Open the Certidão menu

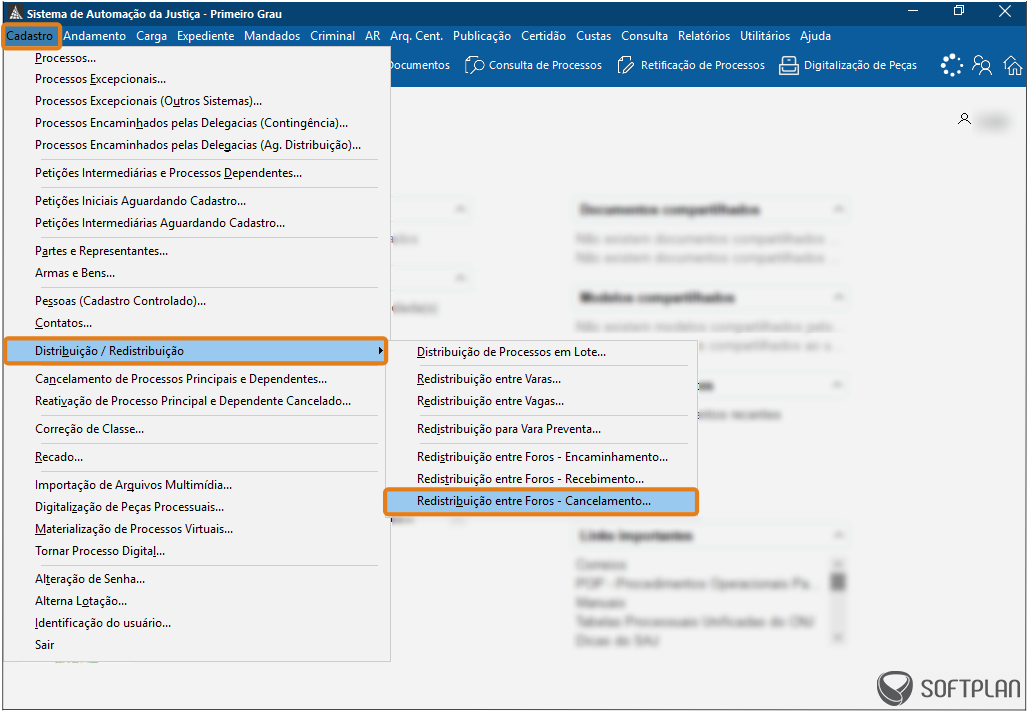(544, 36)
